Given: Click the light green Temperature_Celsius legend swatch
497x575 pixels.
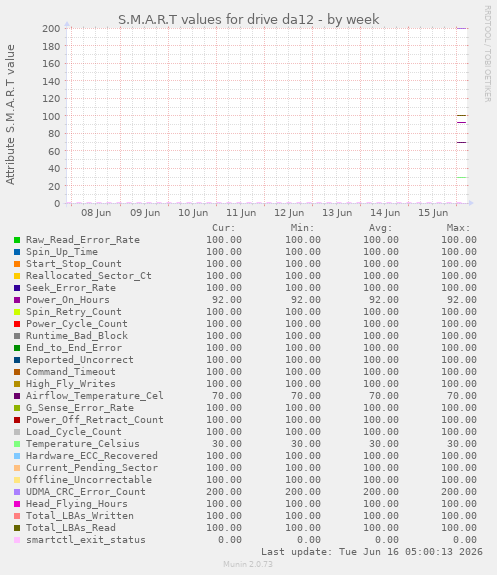Looking at the screenshot, I should coord(17,444).
